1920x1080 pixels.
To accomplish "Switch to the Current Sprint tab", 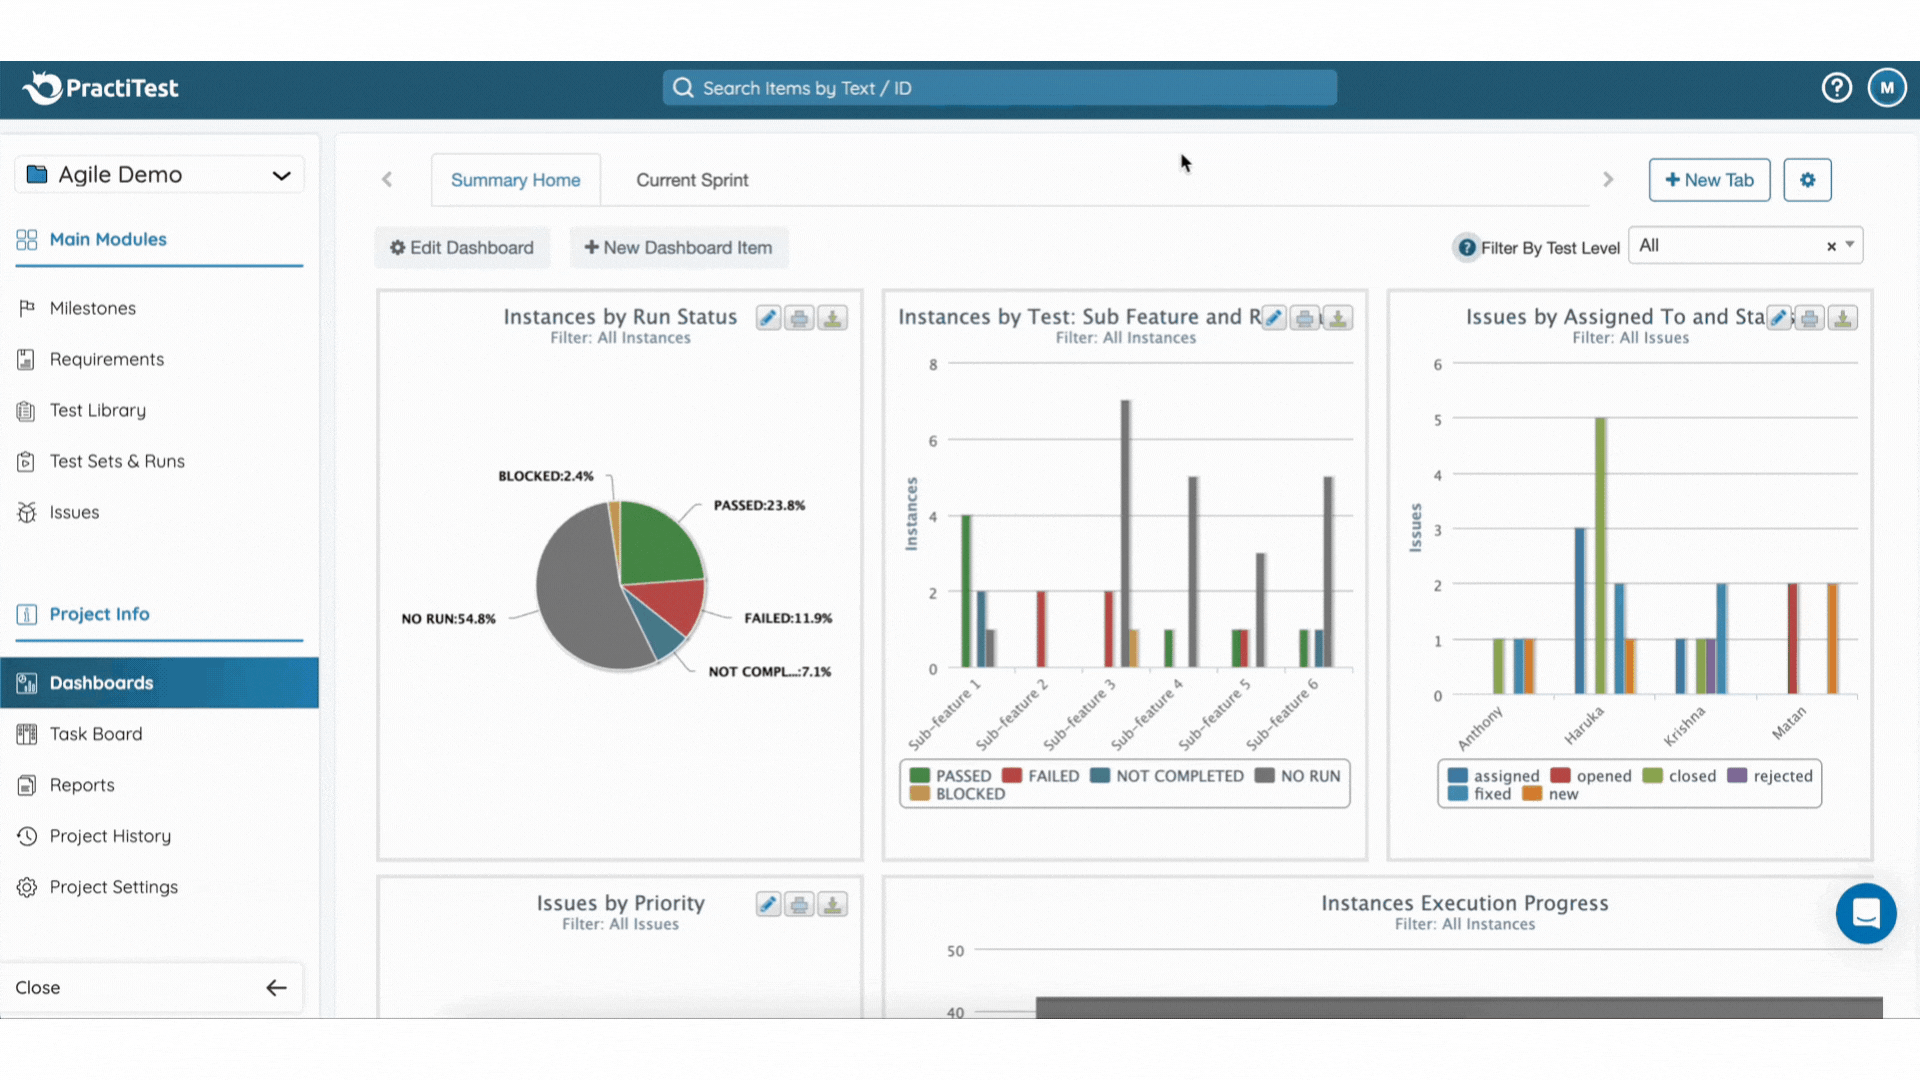I will (x=692, y=180).
